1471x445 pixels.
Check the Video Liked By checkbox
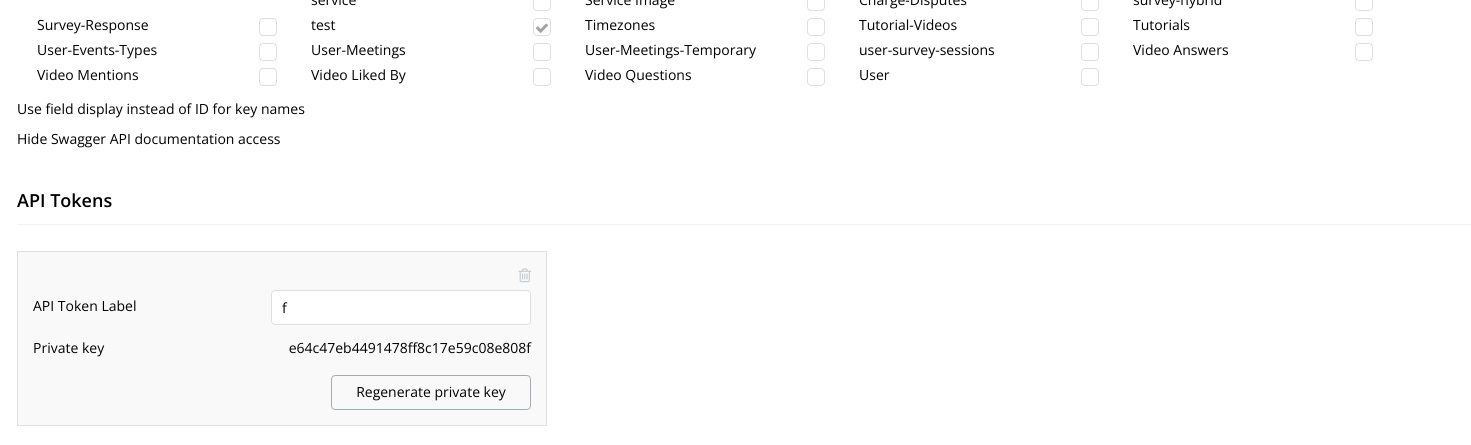pyautogui.click(x=542, y=77)
